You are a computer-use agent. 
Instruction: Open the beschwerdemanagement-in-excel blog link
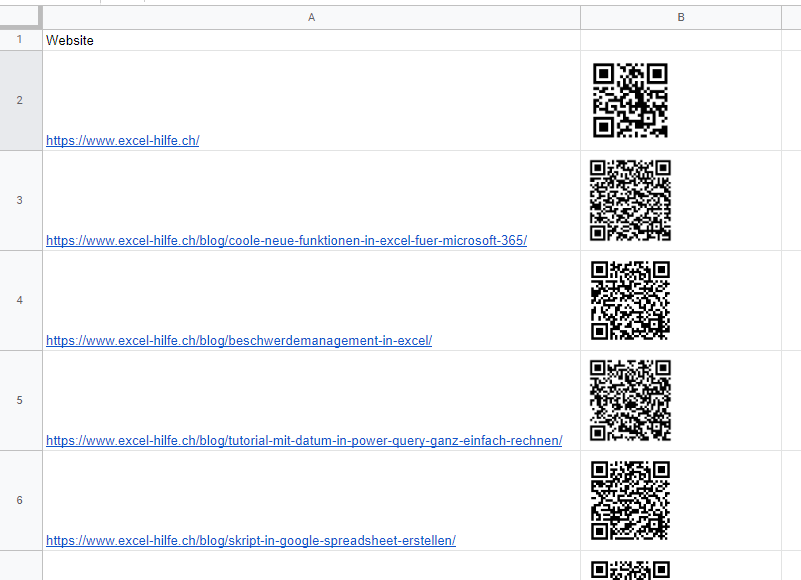coord(238,340)
